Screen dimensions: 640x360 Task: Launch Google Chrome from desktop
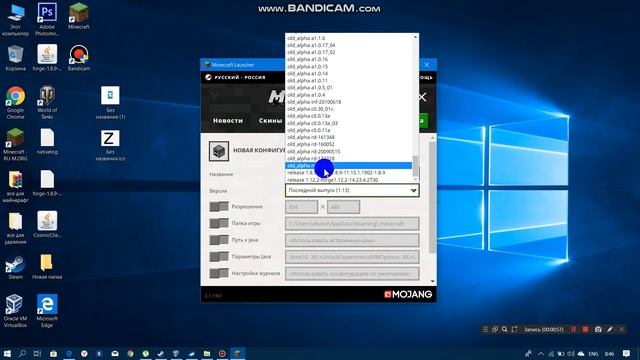[x=16, y=103]
